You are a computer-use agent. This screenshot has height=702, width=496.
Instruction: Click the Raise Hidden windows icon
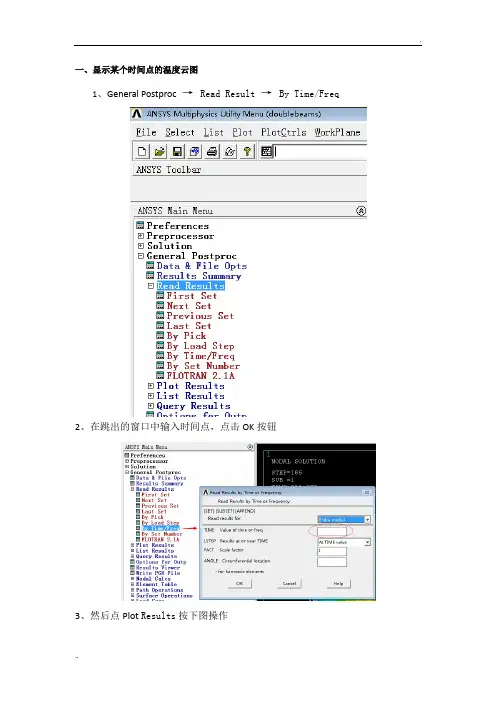pos(266,151)
